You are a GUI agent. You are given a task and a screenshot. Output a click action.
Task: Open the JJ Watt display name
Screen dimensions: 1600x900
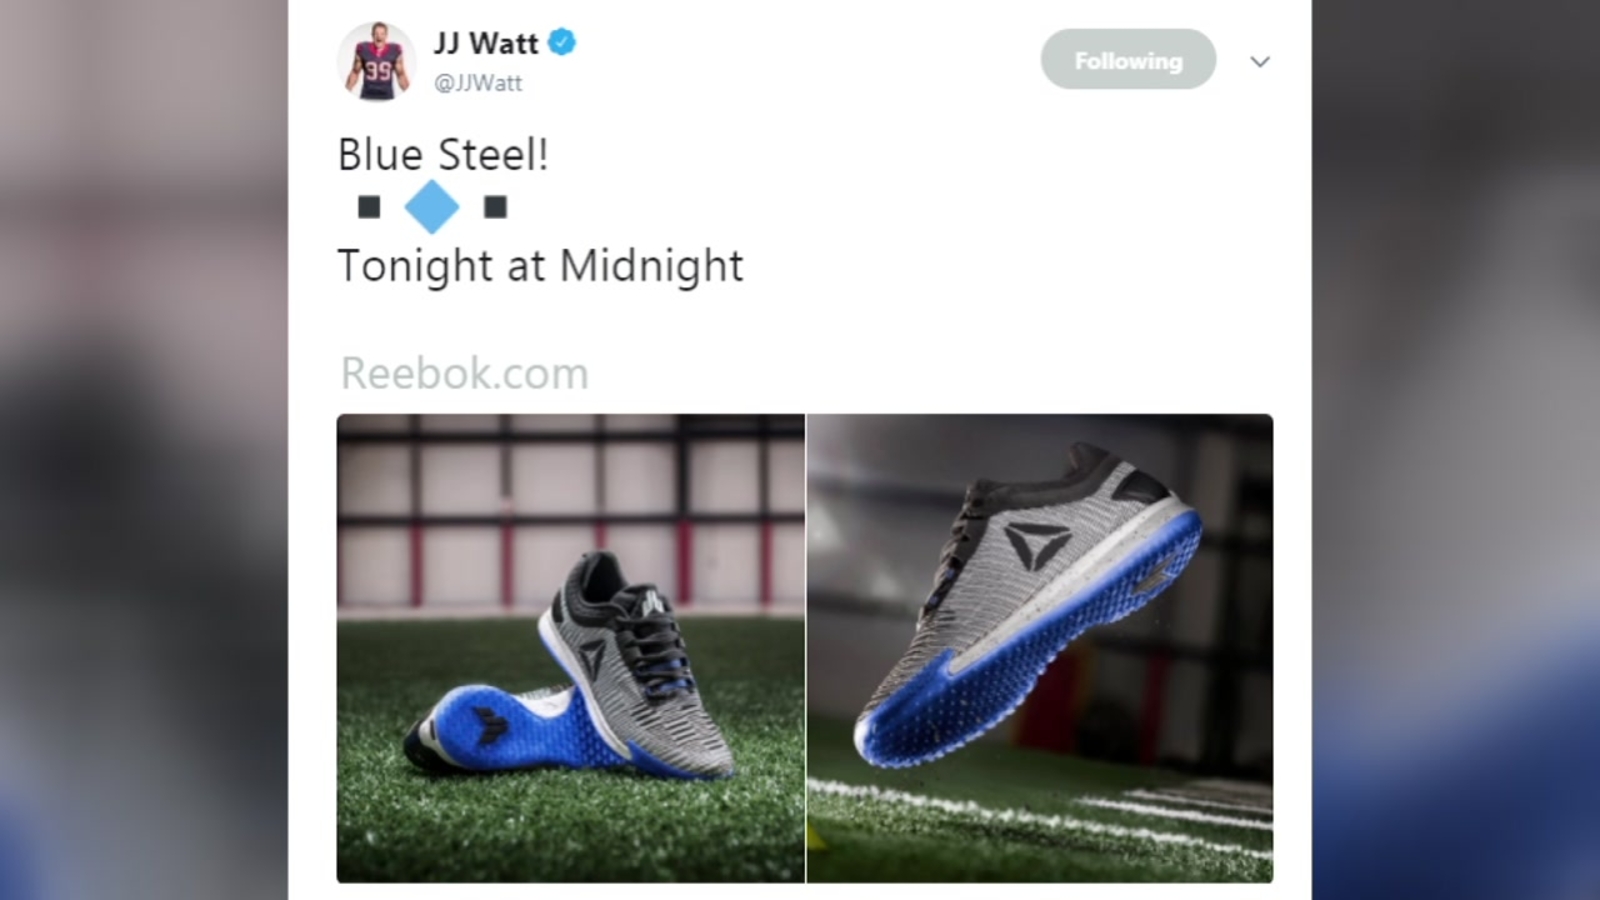point(486,43)
